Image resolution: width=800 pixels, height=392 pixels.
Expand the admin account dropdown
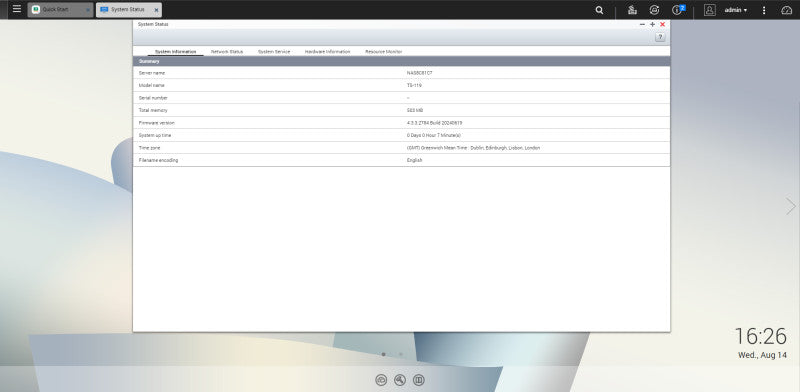click(736, 10)
